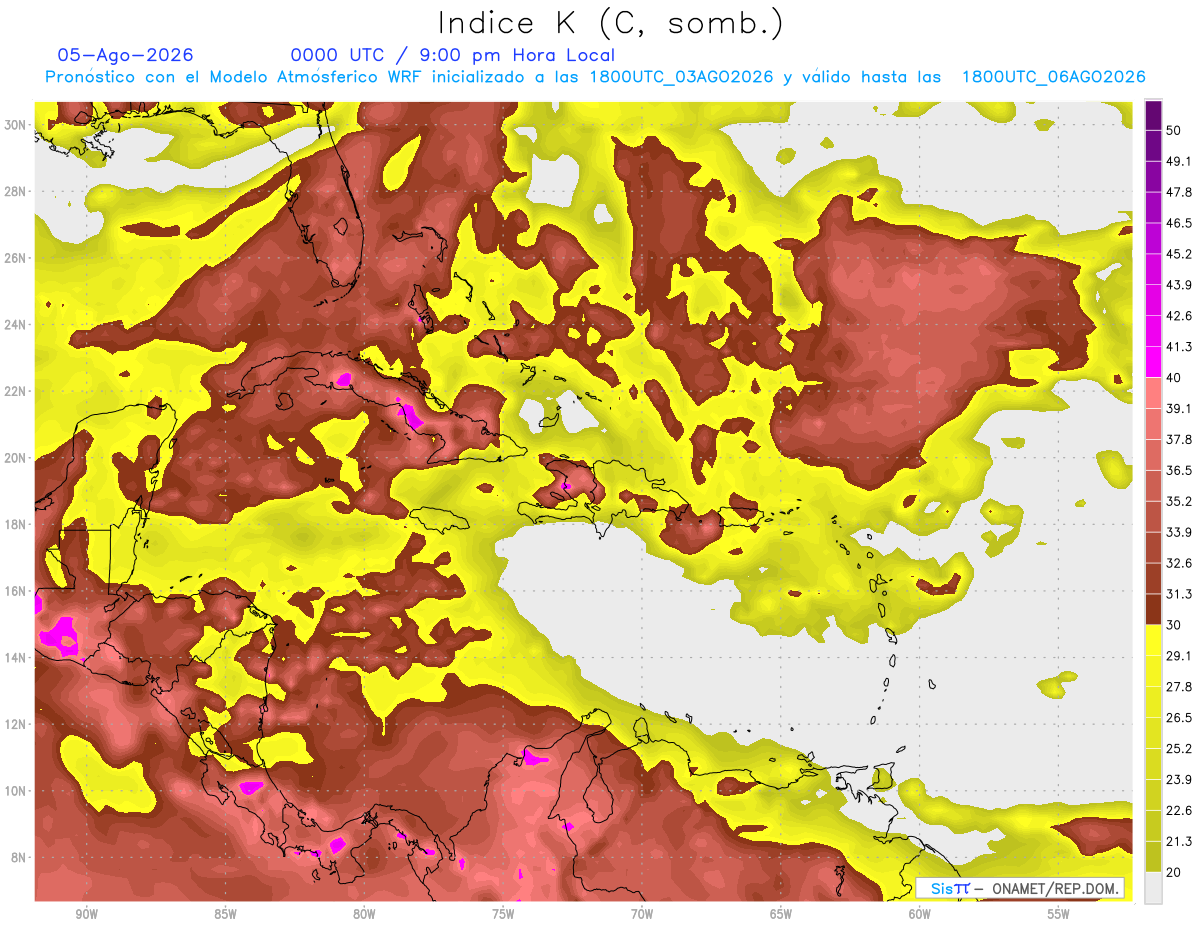Click the "28N" latitude label
Viewport: 1200px width, 927px height.
16,192
